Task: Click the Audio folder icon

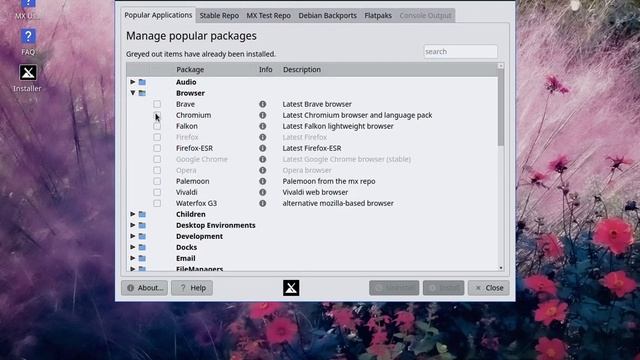Action: click(142, 82)
